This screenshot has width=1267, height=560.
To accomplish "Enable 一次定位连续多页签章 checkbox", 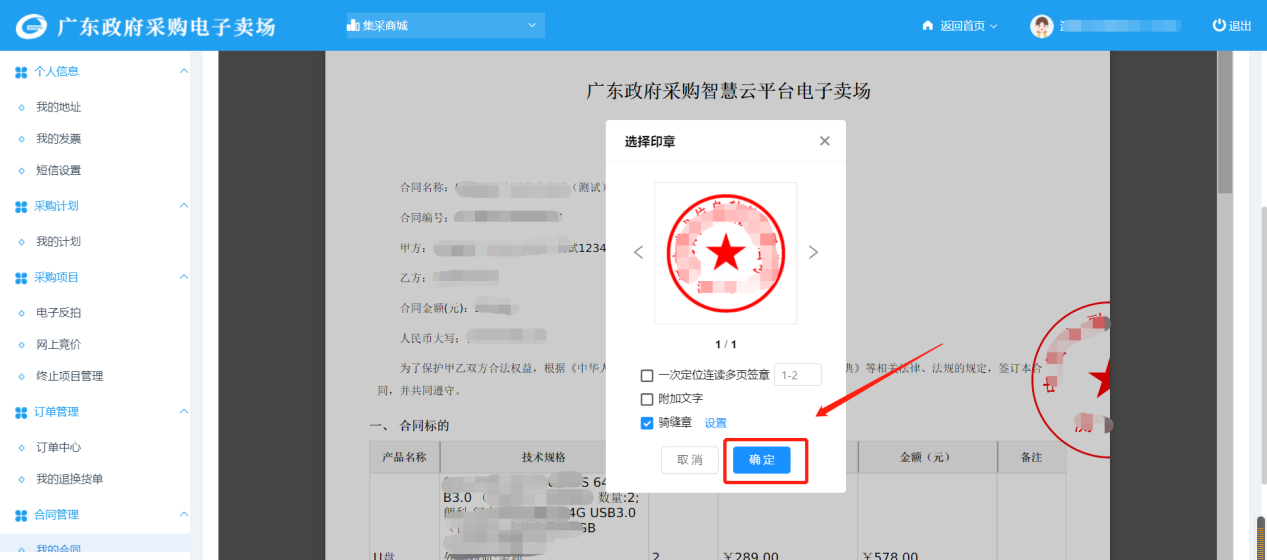I will 647,375.
